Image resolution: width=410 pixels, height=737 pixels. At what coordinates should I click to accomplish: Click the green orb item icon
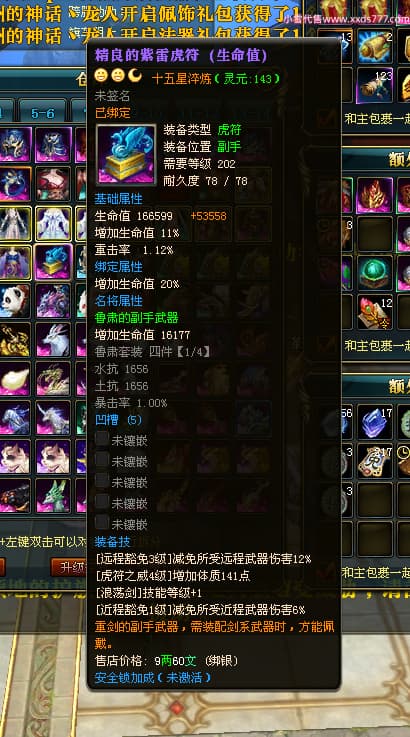coord(374,273)
